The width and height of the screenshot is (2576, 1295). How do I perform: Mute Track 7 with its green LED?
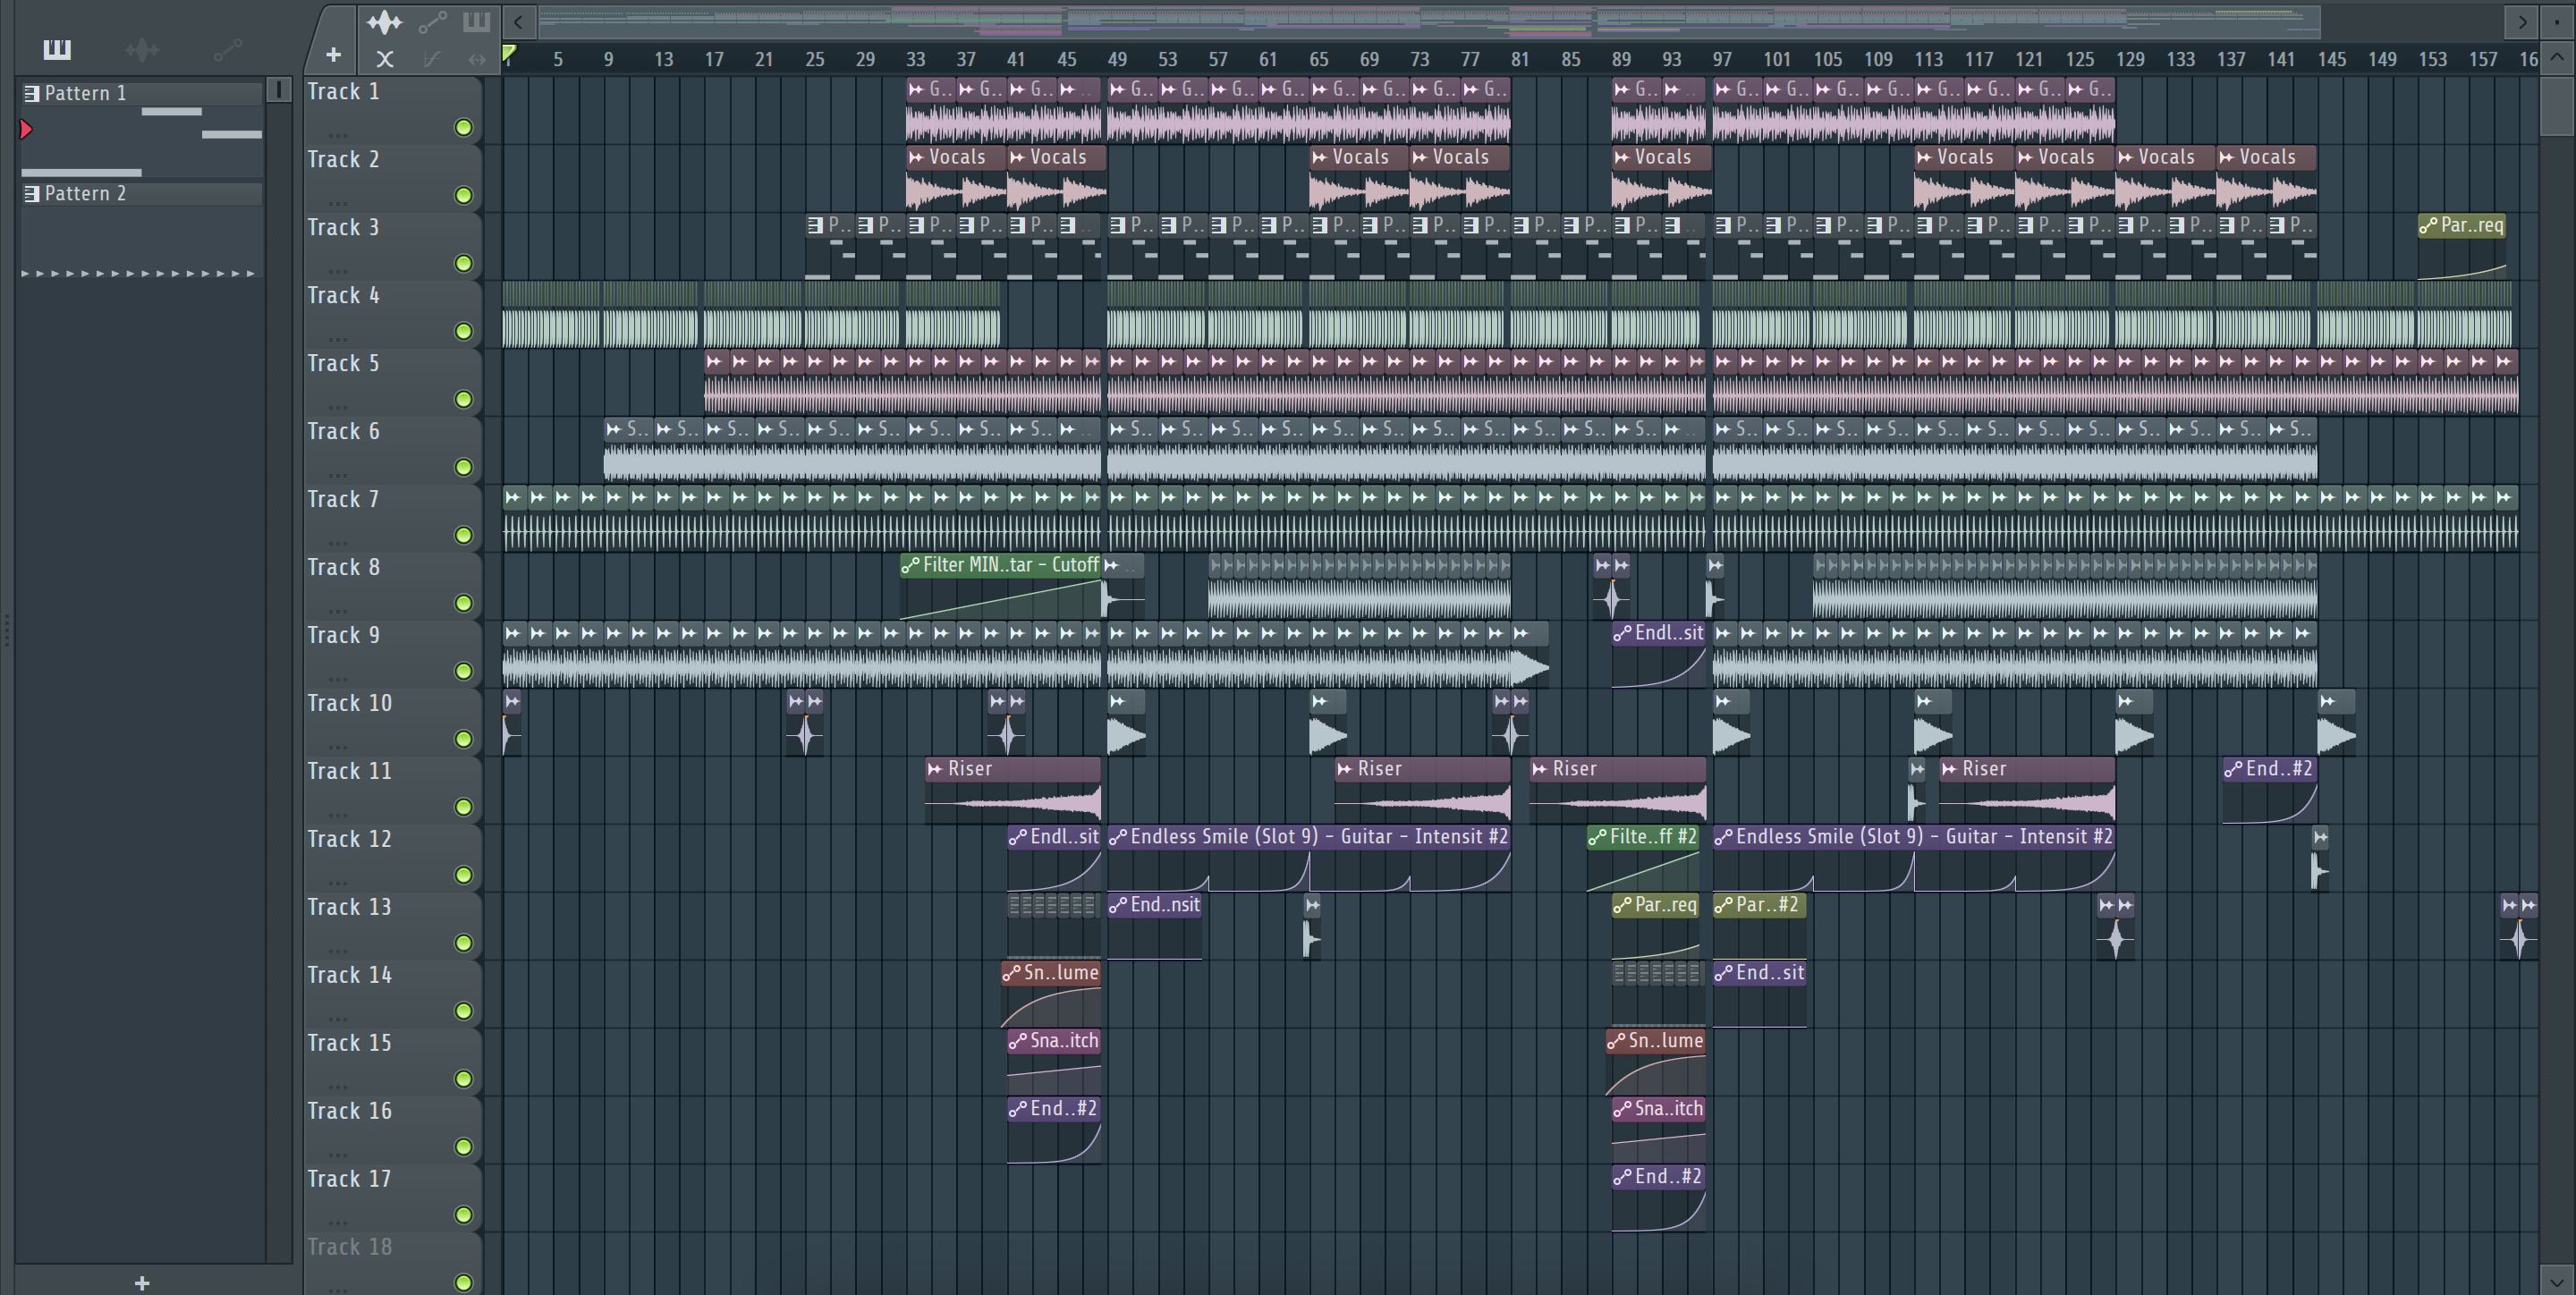click(x=464, y=535)
